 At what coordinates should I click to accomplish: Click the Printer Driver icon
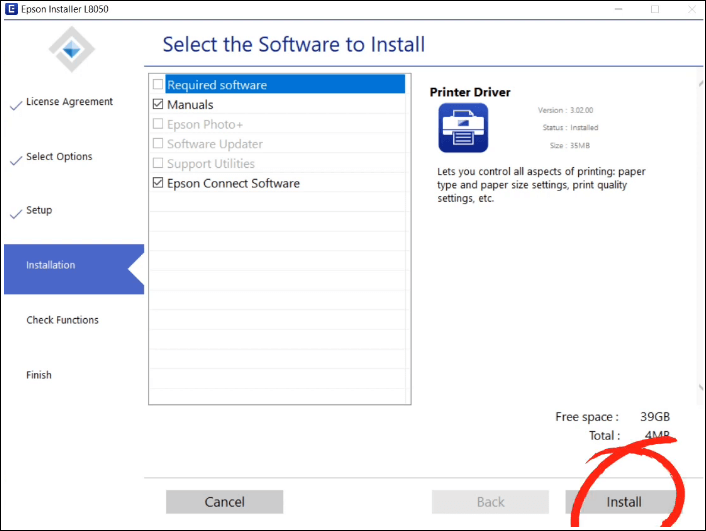coord(463,128)
